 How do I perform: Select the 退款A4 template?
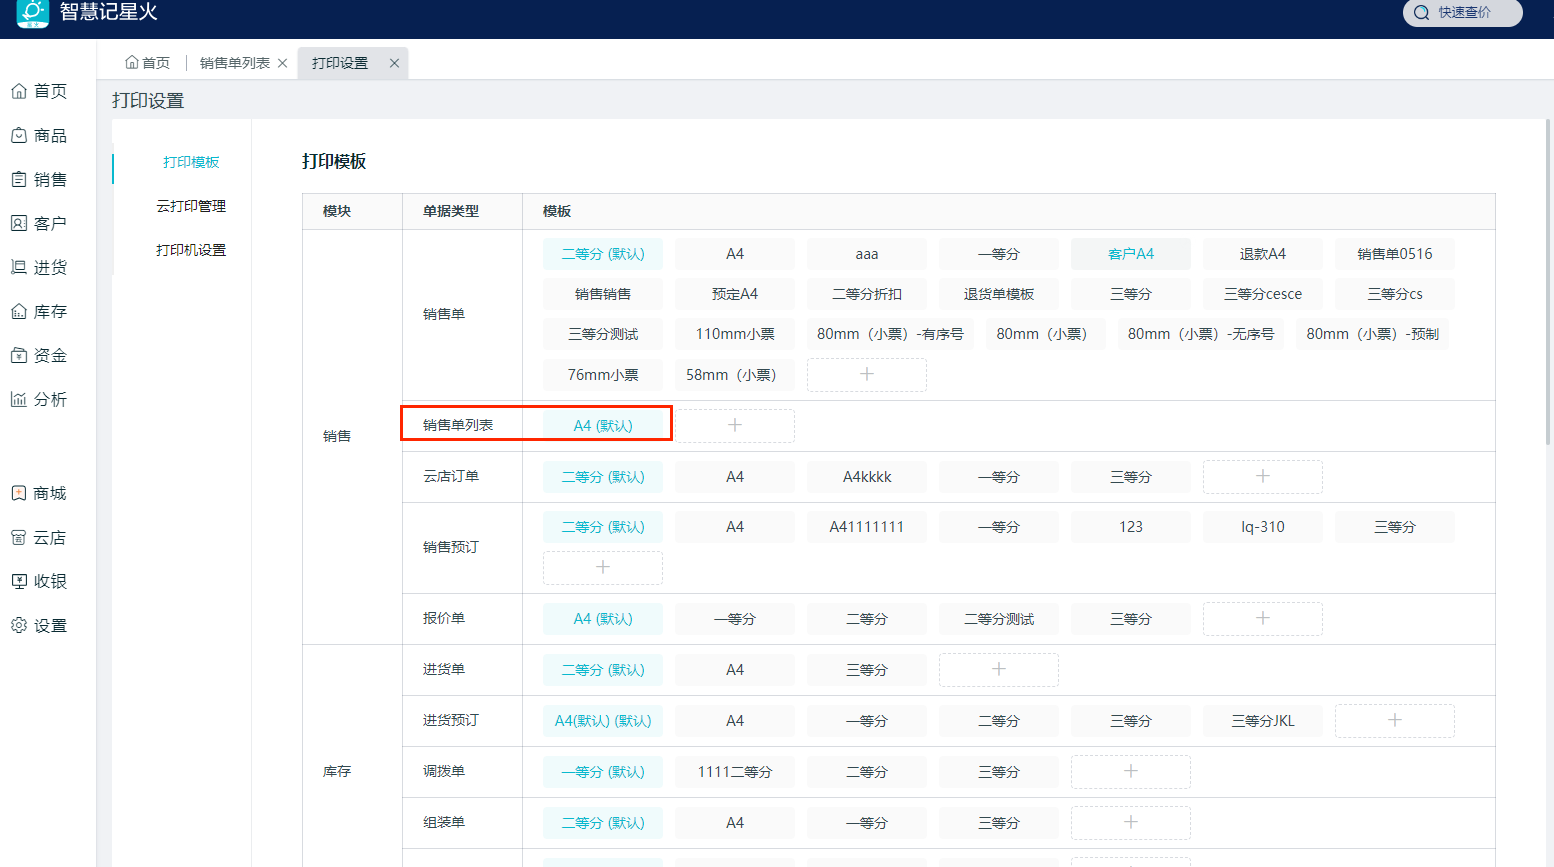pyautogui.click(x=1263, y=254)
